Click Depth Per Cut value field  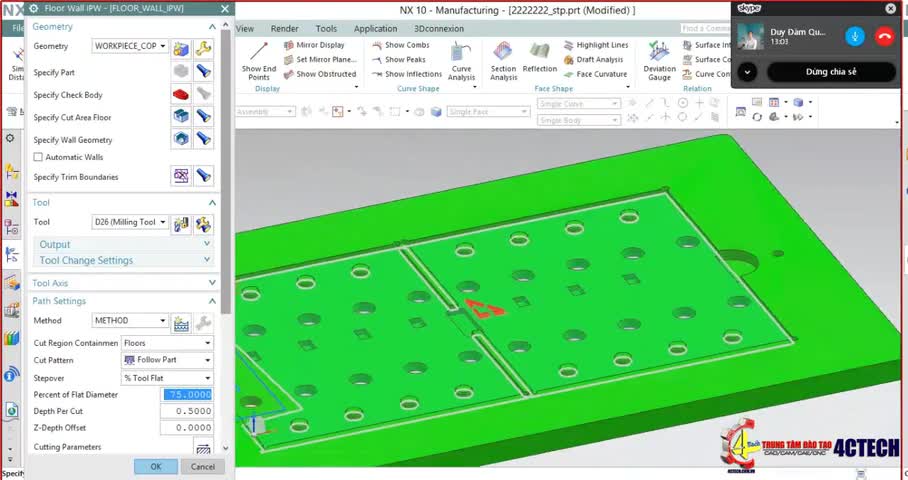click(186, 411)
